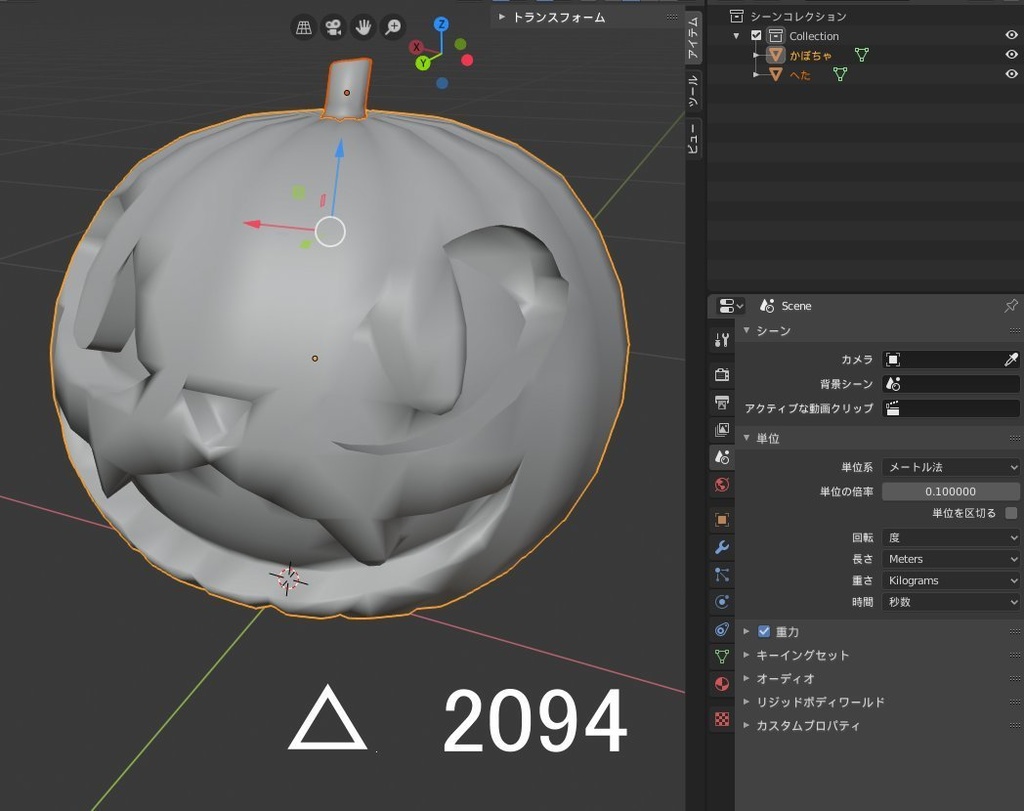Viewport: 1024px width, 811px height.
Task: Click アクティブな動画クリップ field
Action: point(951,408)
